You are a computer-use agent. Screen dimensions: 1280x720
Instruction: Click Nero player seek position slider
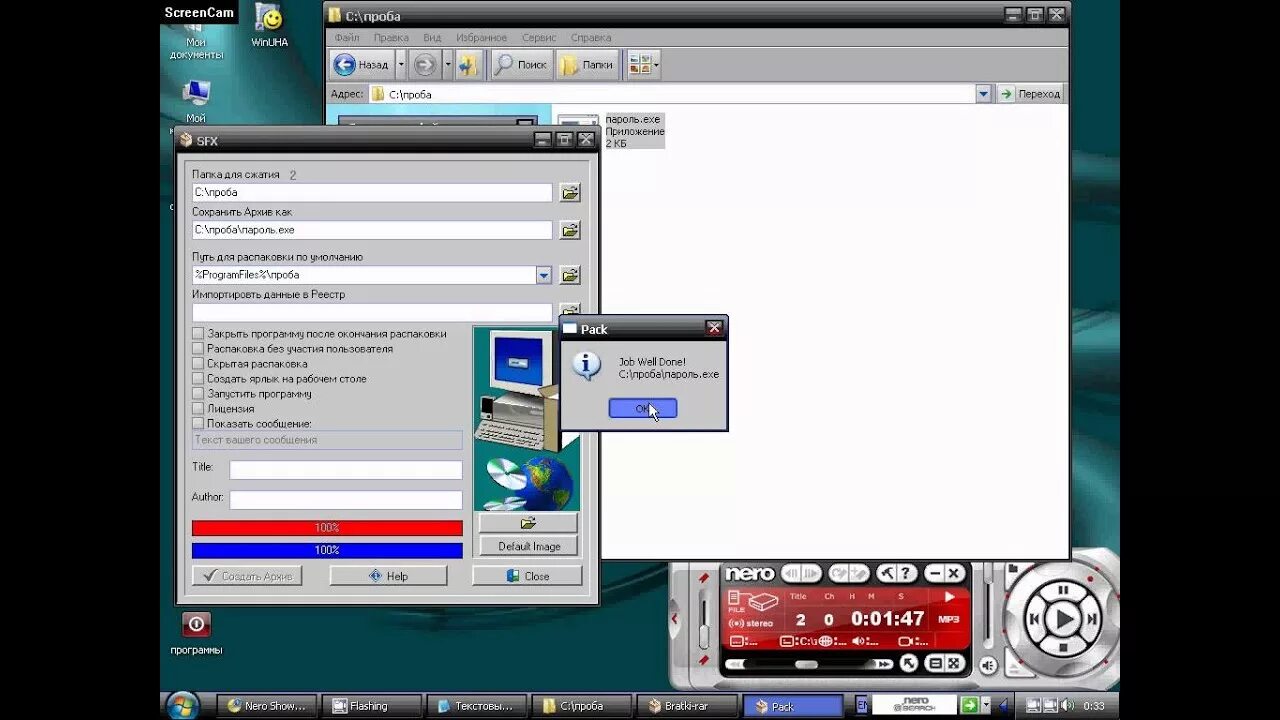coord(808,664)
